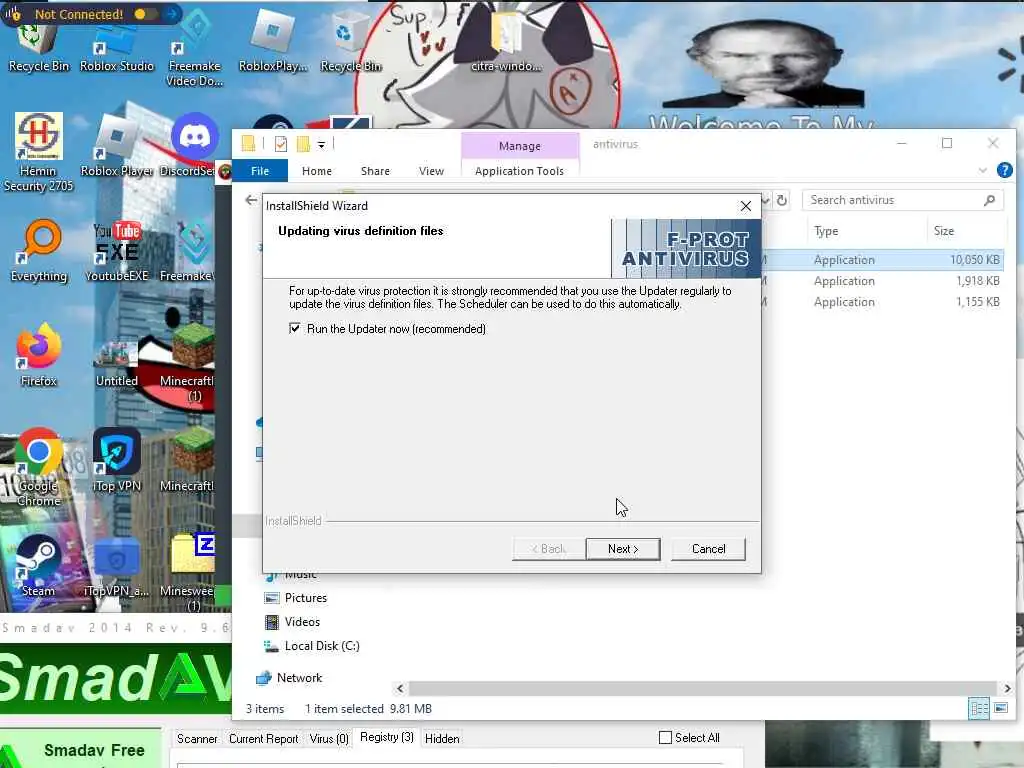Select the iTopVPN_a... installer desktop icon
The width and height of the screenshot is (1024, 768).
tap(117, 568)
